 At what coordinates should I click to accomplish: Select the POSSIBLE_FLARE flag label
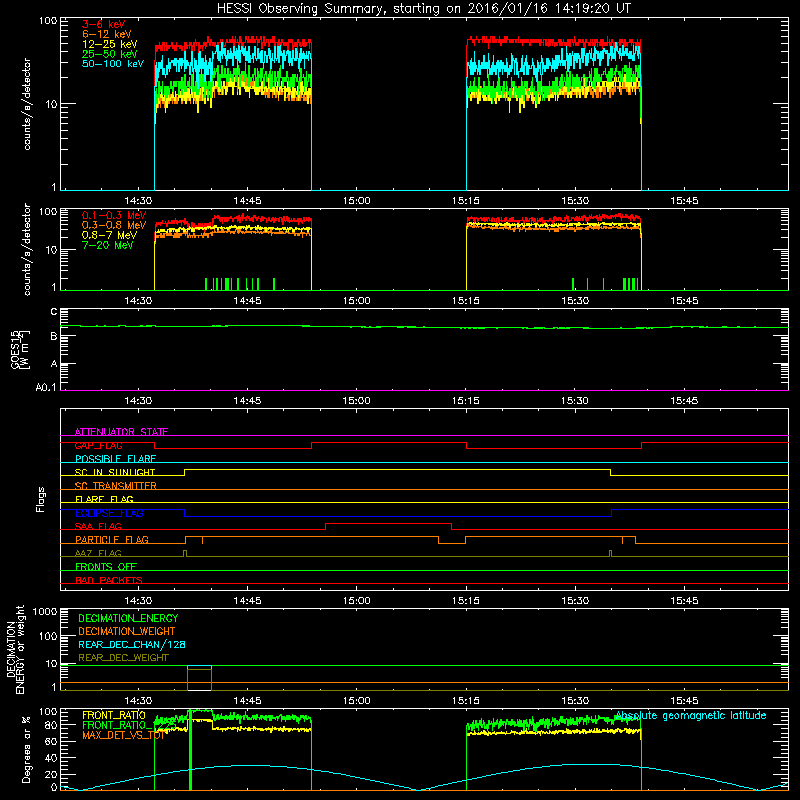tap(115, 459)
